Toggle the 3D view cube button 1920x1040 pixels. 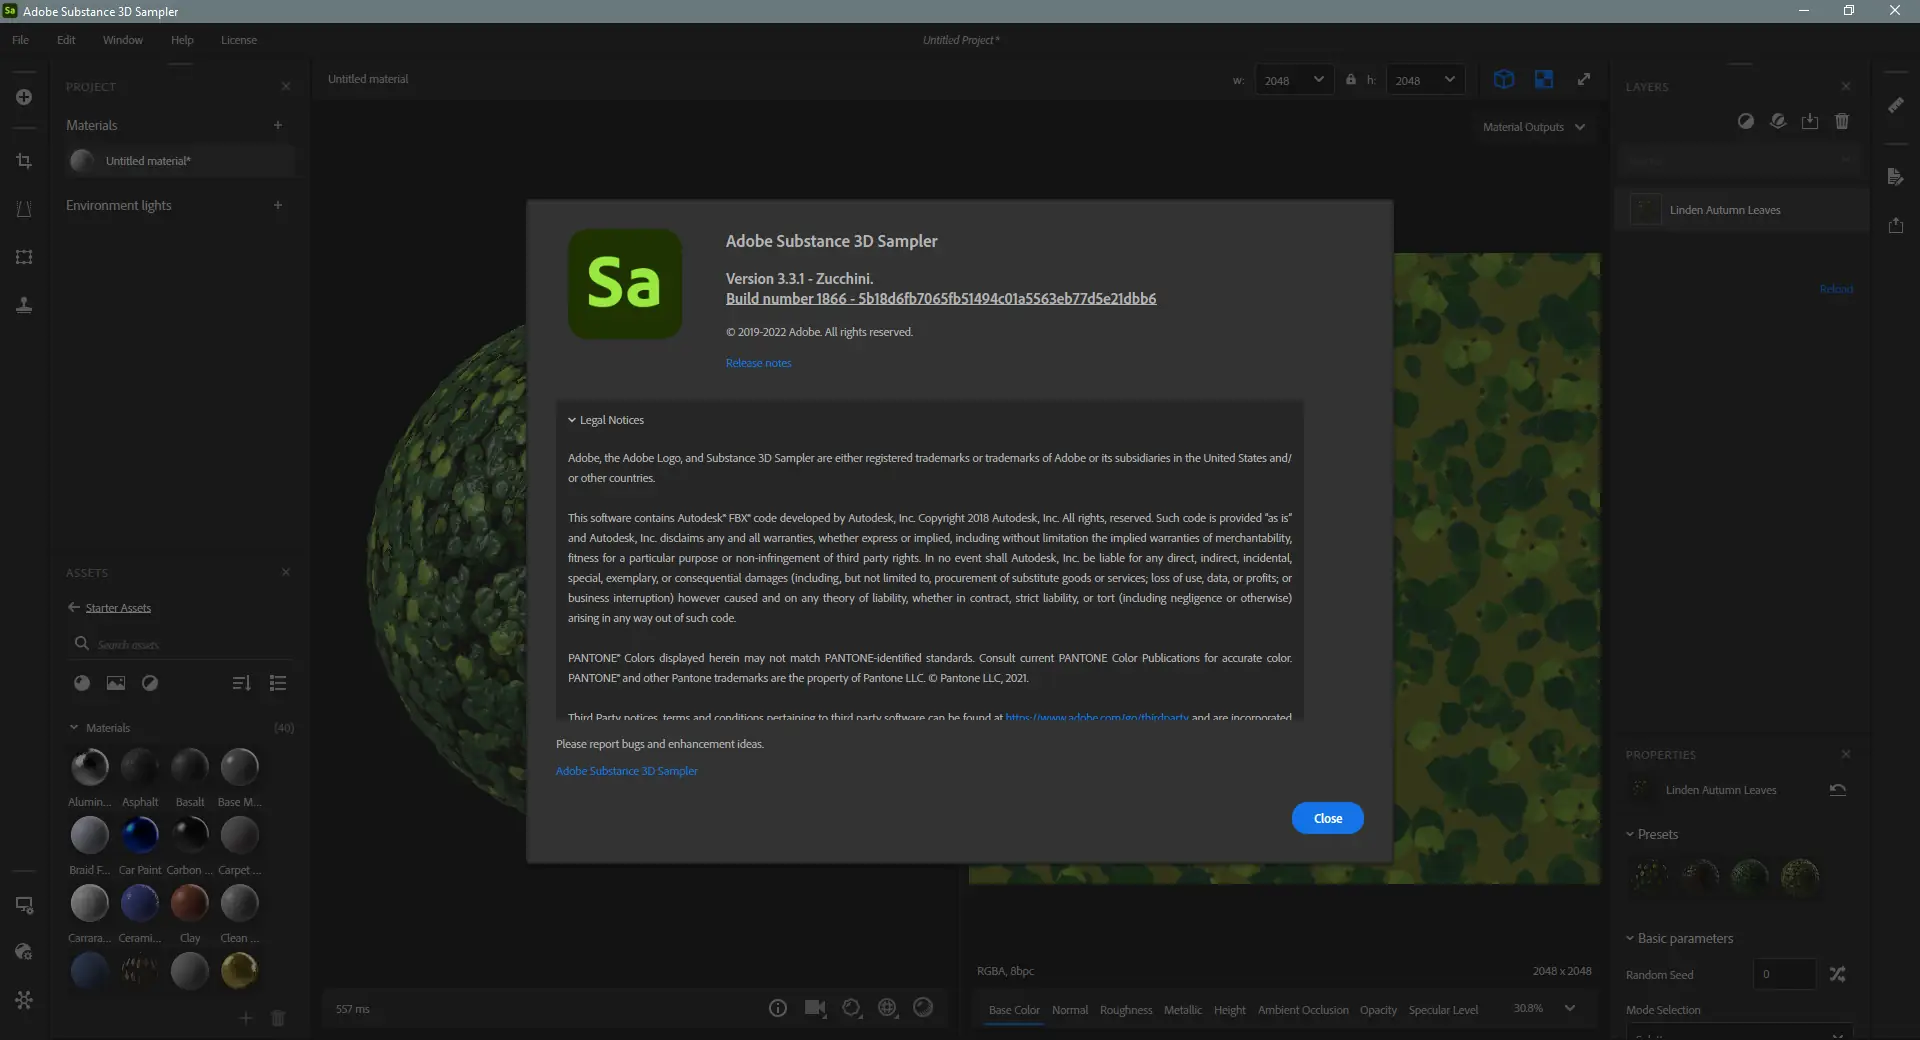coord(1504,79)
